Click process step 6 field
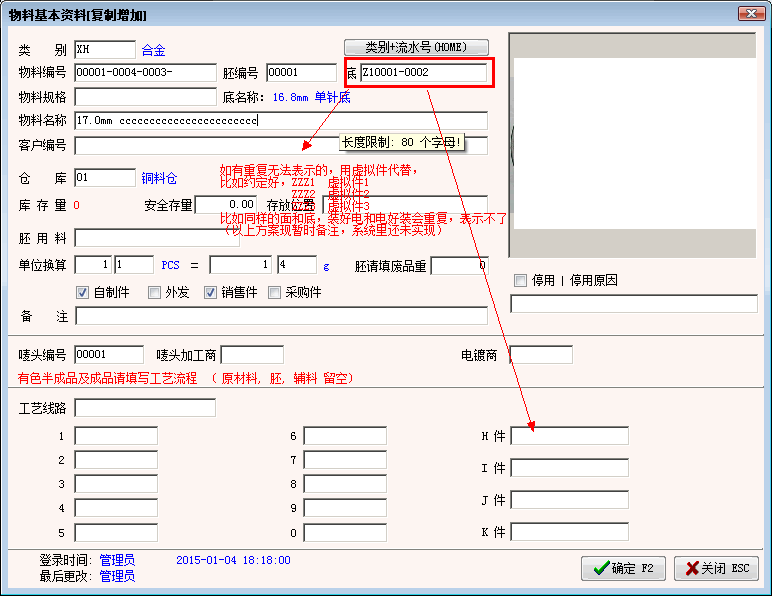This screenshot has width=772, height=596. click(x=345, y=436)
